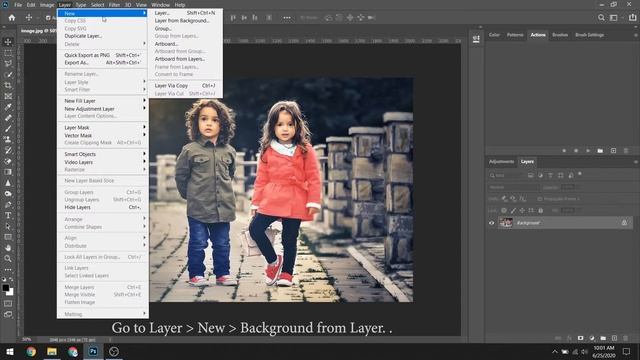Select the Move tool in toolbar

[8, 42]
